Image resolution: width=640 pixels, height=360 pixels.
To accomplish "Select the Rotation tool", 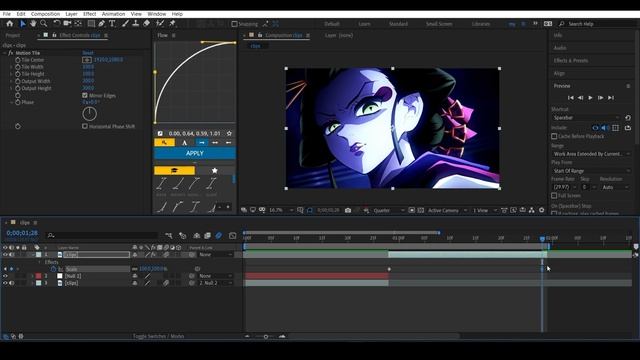I will (57, 24).
